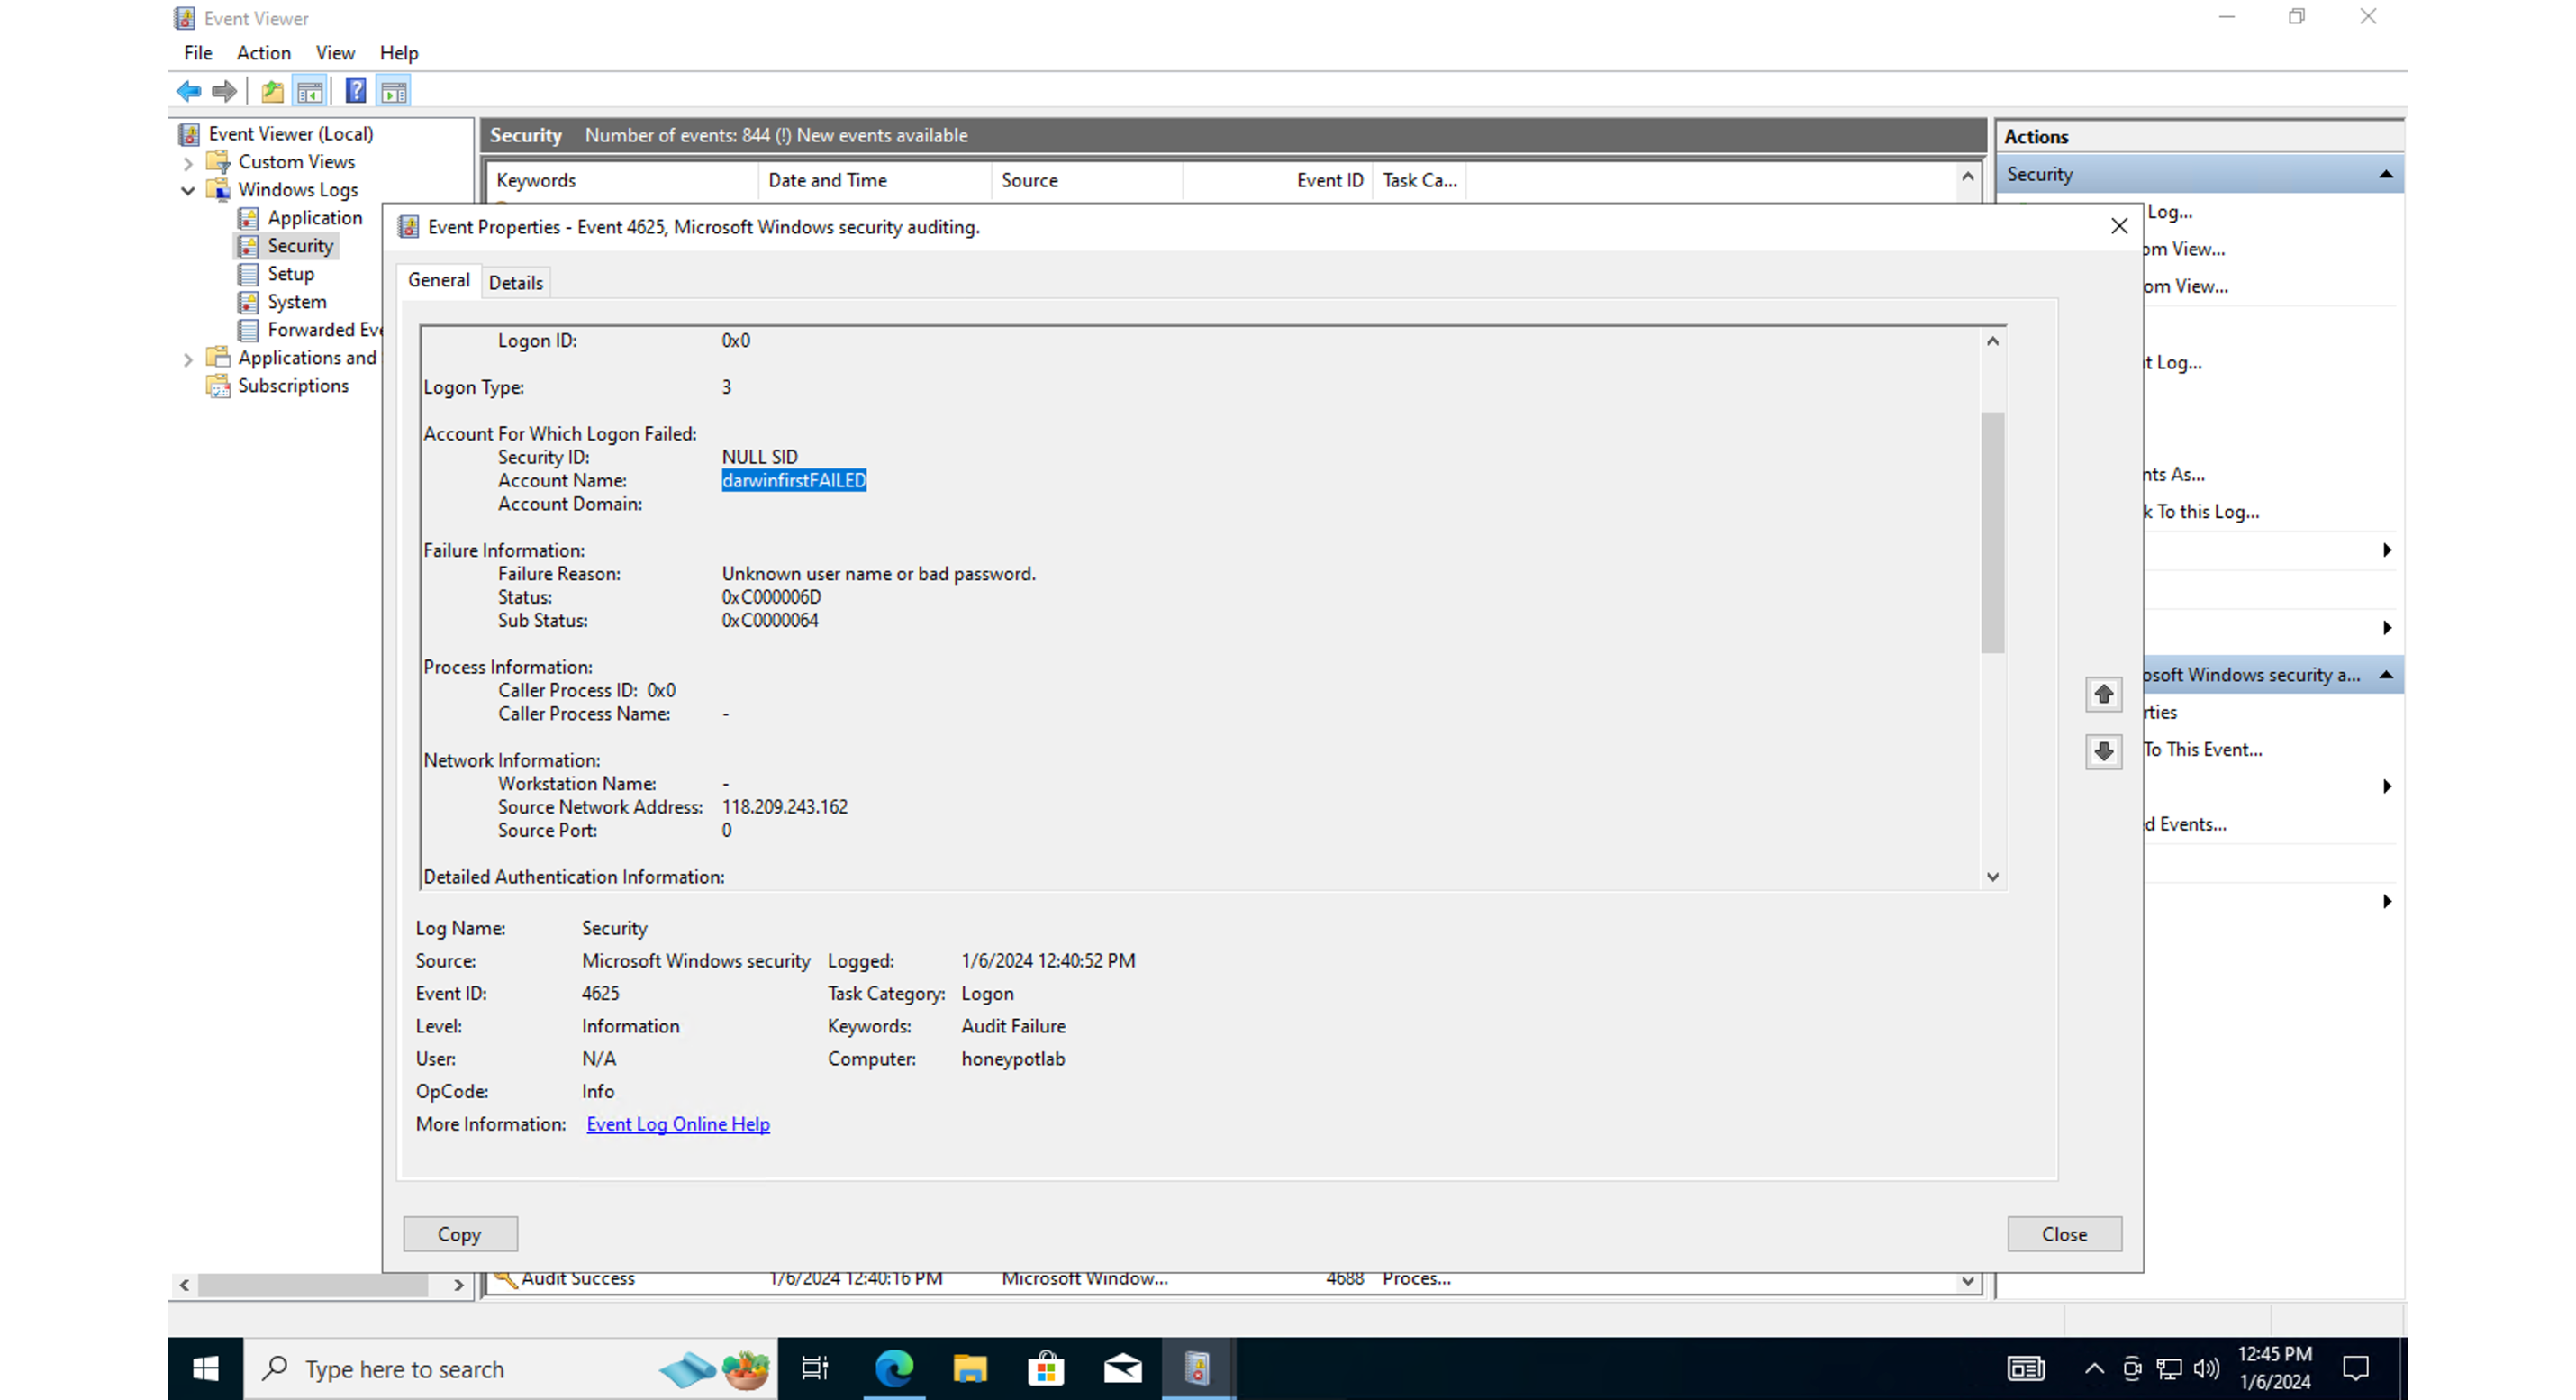Open the Event Log Online Help link
Viewport: 2576px width, 1400px height.
pos(677,1124)
